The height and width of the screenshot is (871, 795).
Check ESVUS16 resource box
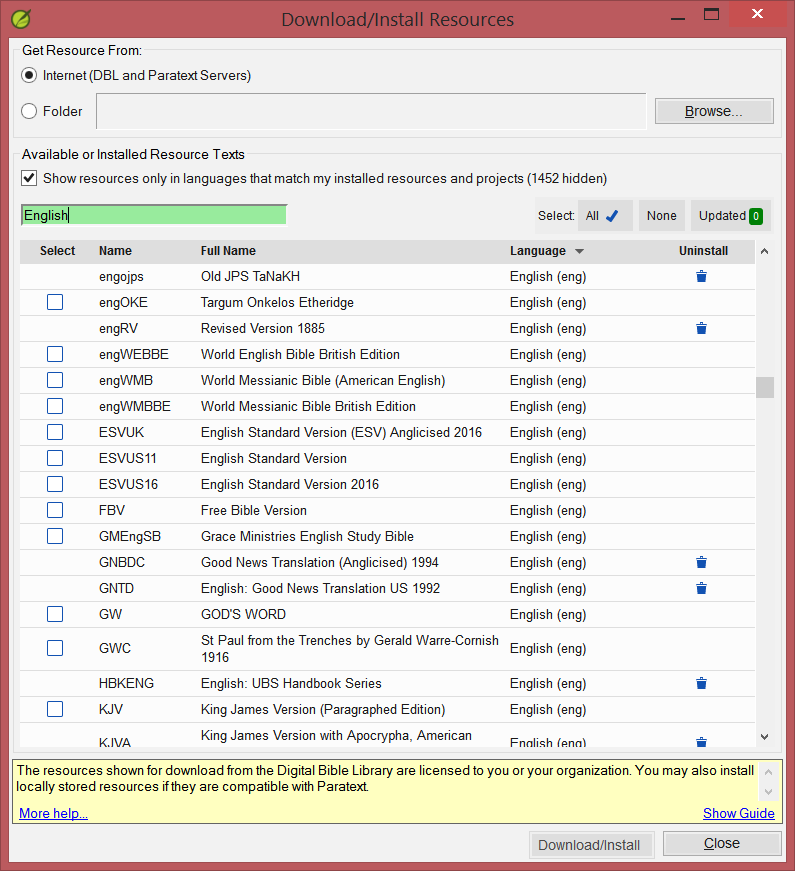click(55, 484)
